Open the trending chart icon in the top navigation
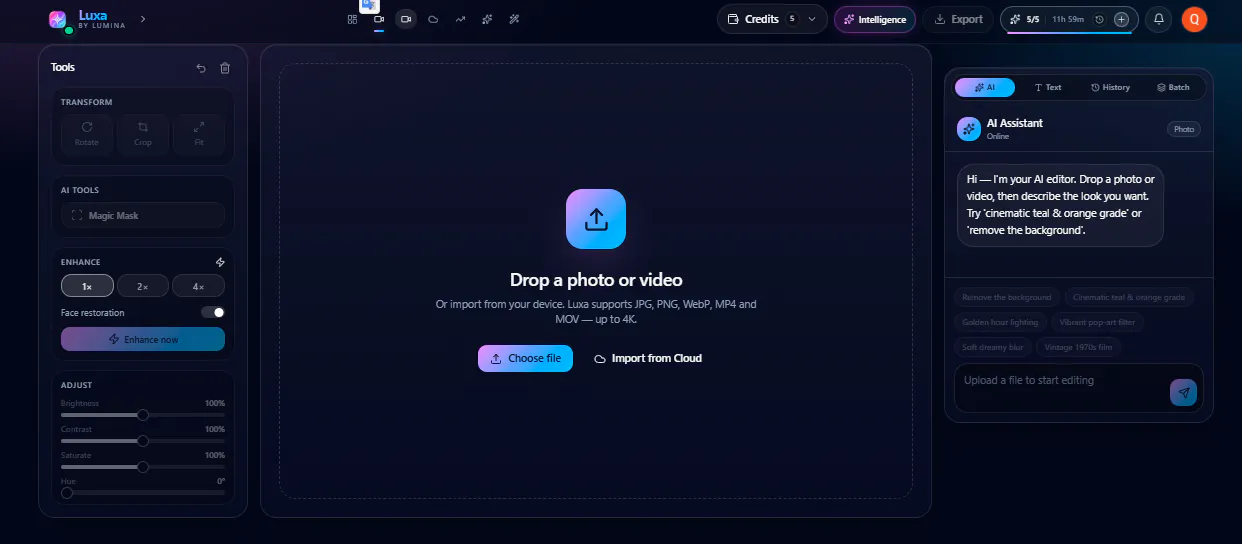The height and width of the screenshot is (544, 1242). [x=460, y=19]
